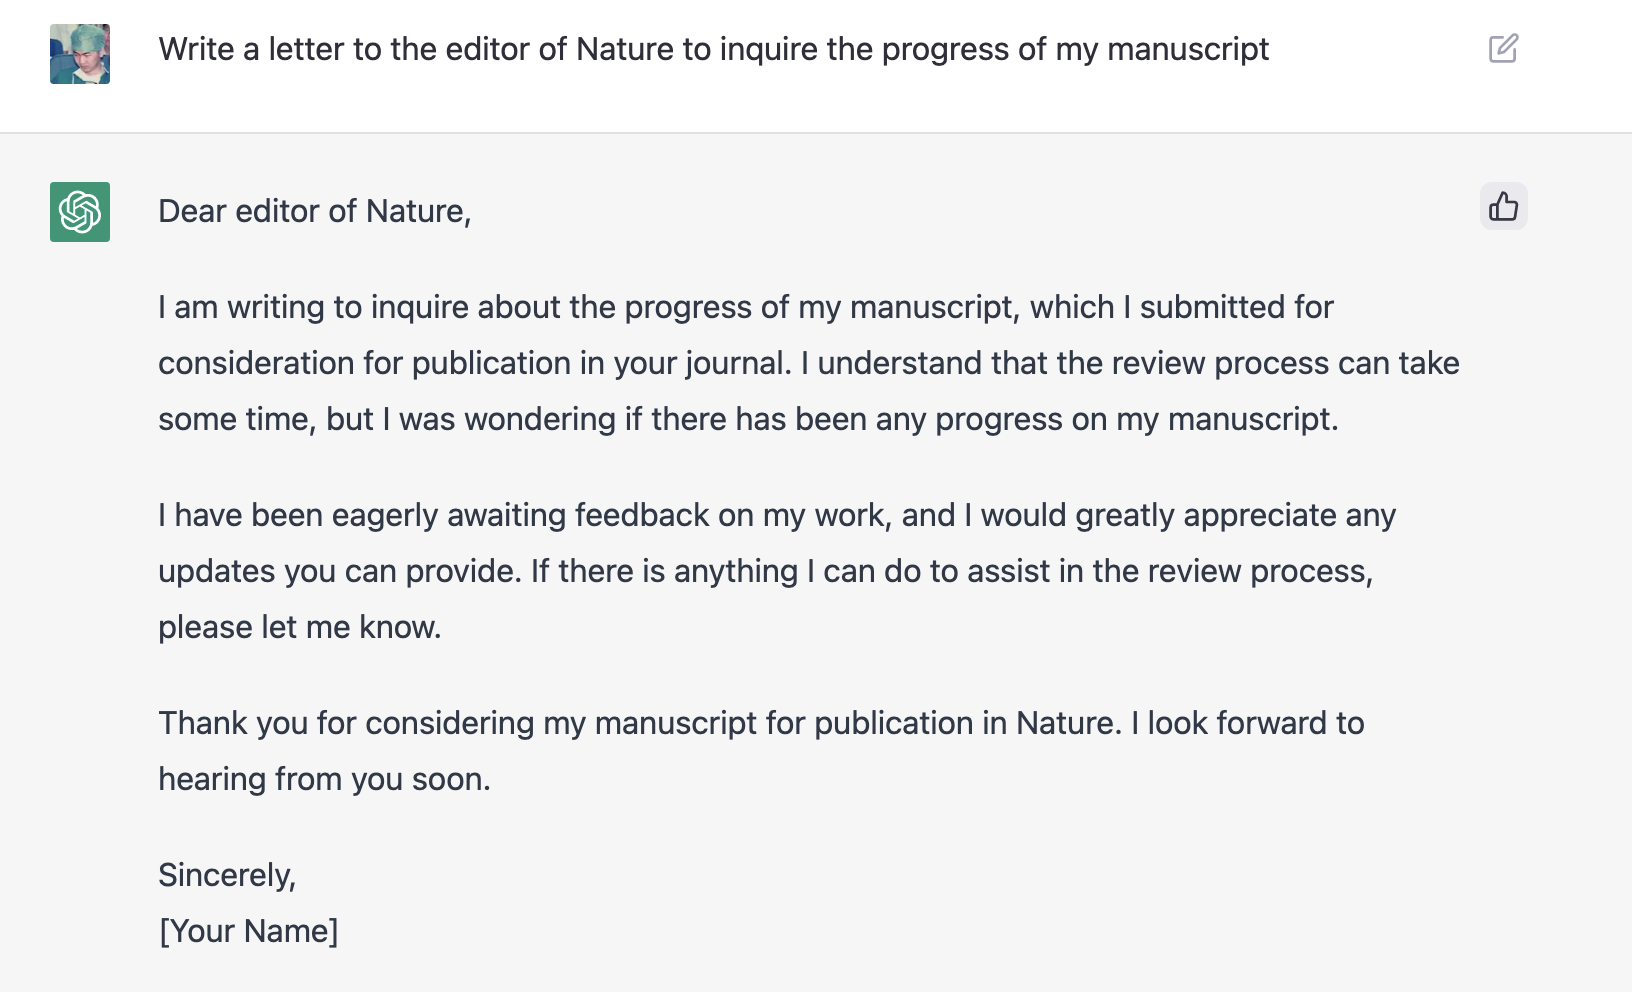This screenshot has width=1632, height=992.
Task: Like the response with thumbs-up icon
Action: [x=1503, y=207]
